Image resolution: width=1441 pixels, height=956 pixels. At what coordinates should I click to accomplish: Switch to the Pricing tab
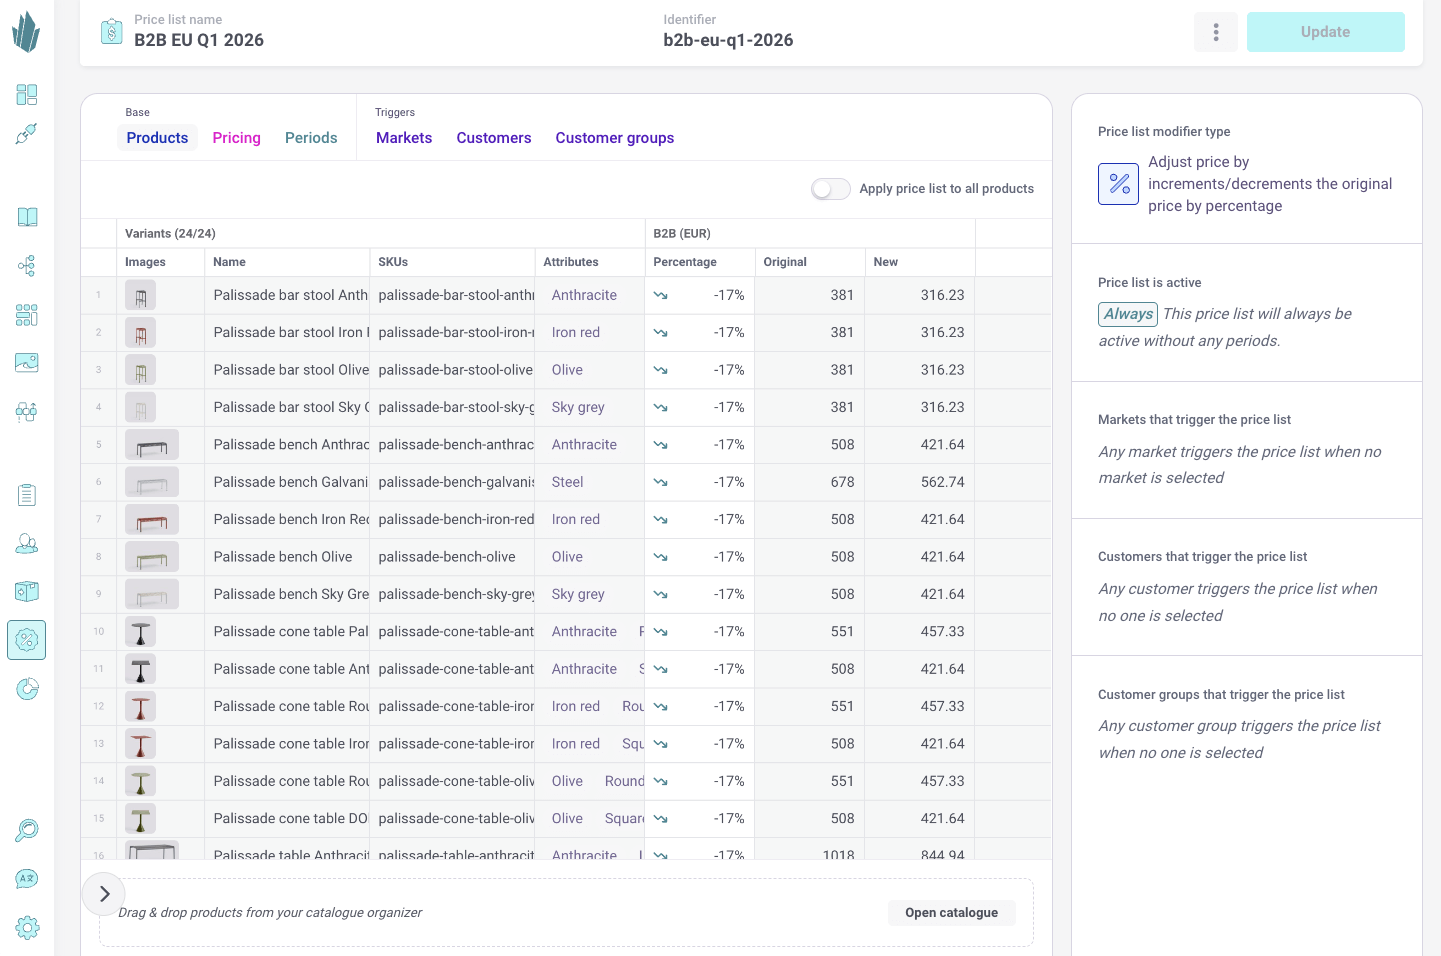236,138
